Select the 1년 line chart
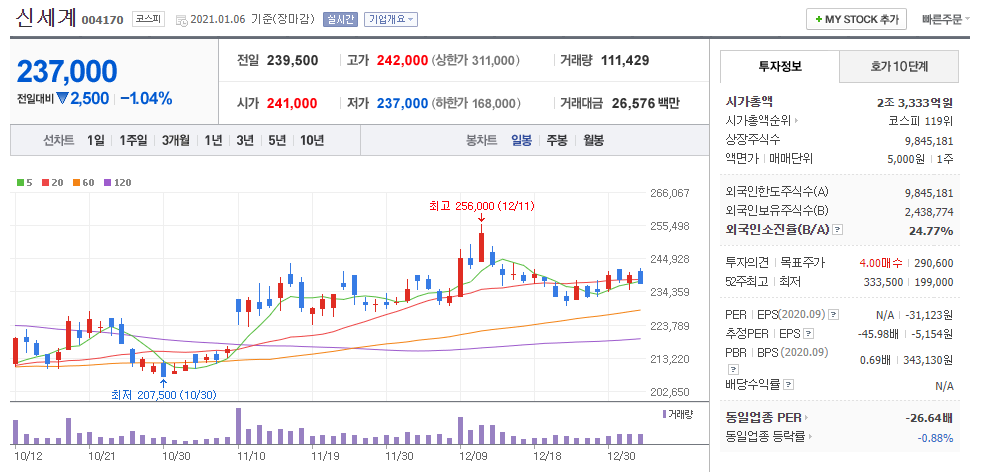This screenshot has height=472, width=981. pos(213,140)
